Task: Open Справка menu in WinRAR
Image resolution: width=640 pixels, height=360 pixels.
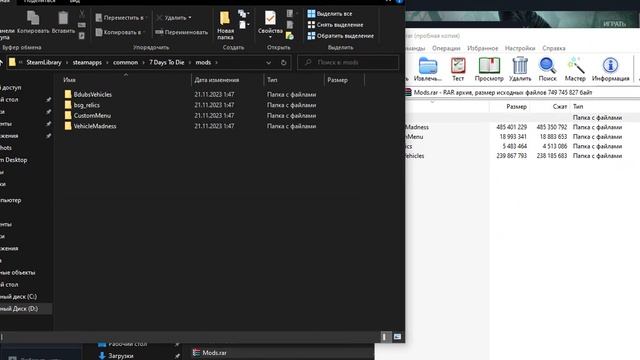Action: point(554,48)
